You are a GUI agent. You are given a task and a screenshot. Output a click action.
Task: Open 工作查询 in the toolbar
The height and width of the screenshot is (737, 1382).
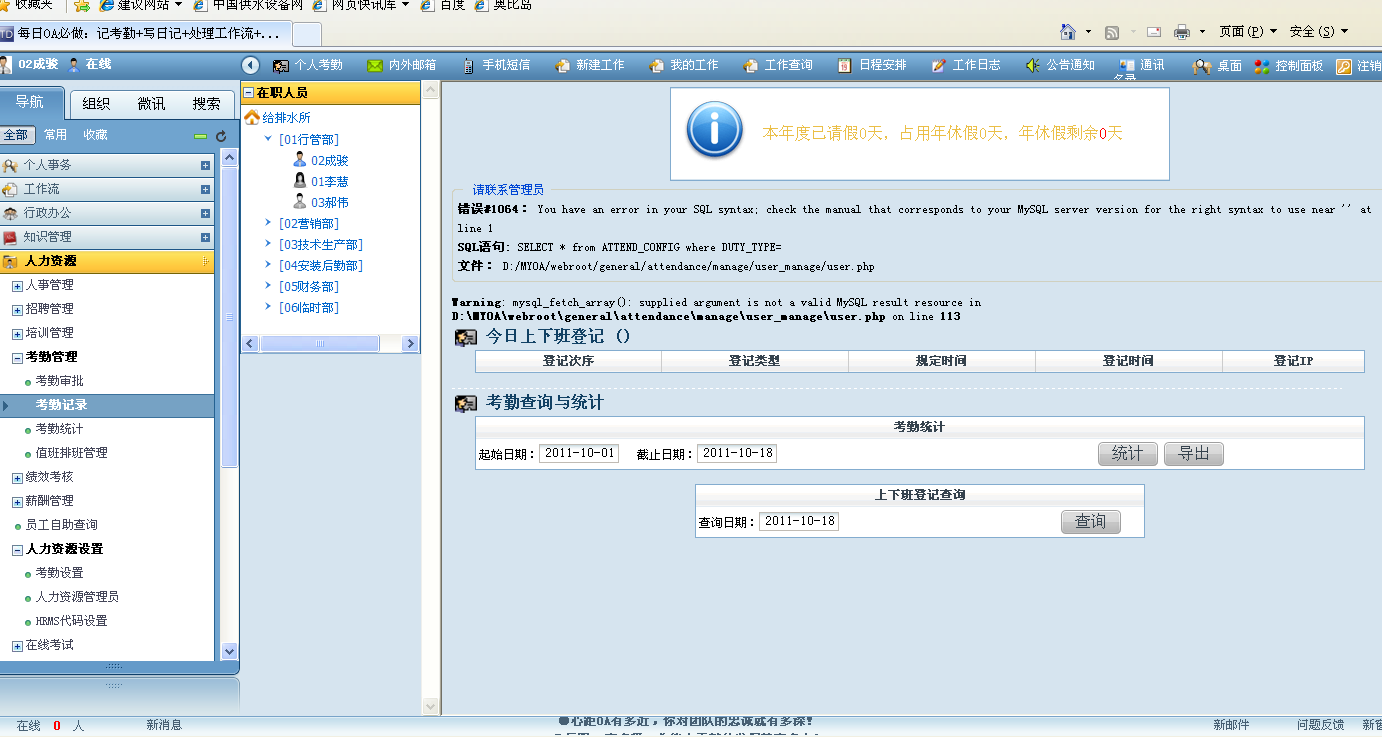tap(777, 65)
